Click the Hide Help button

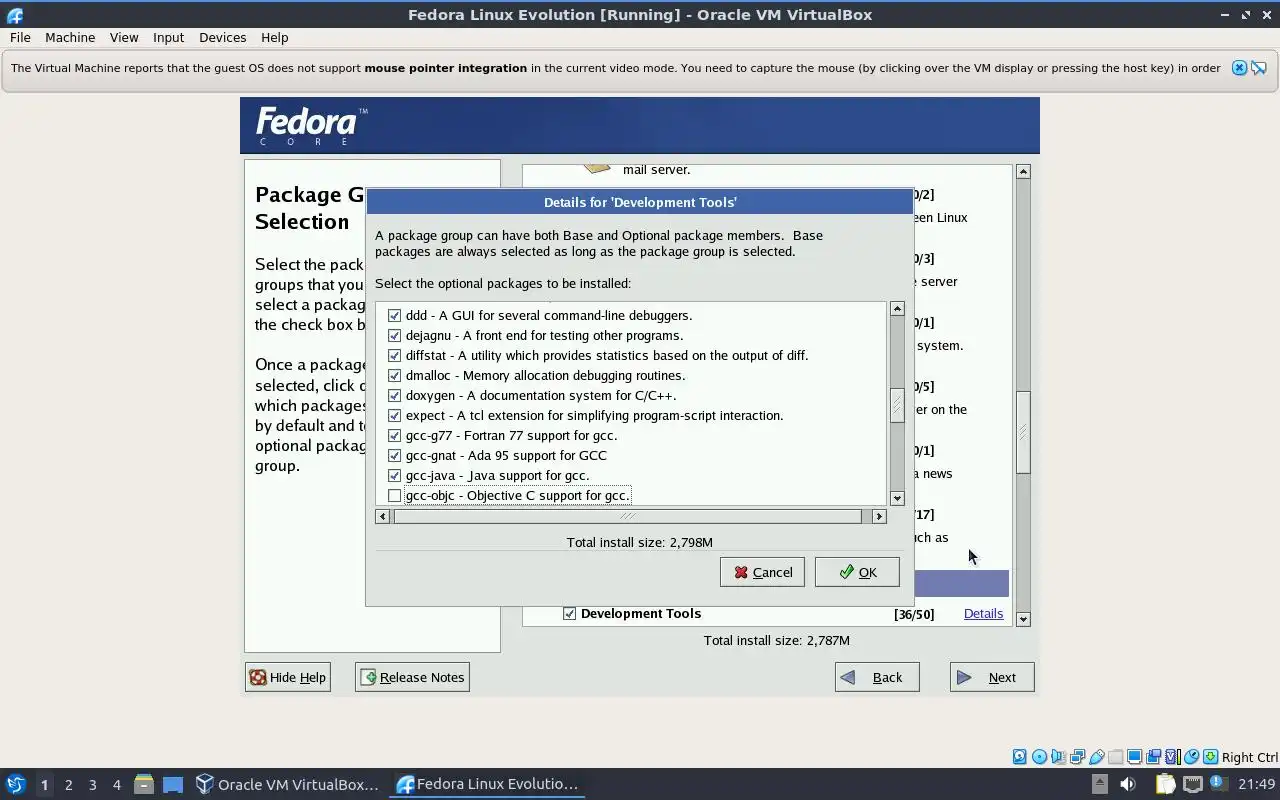[x=288, y=677]
